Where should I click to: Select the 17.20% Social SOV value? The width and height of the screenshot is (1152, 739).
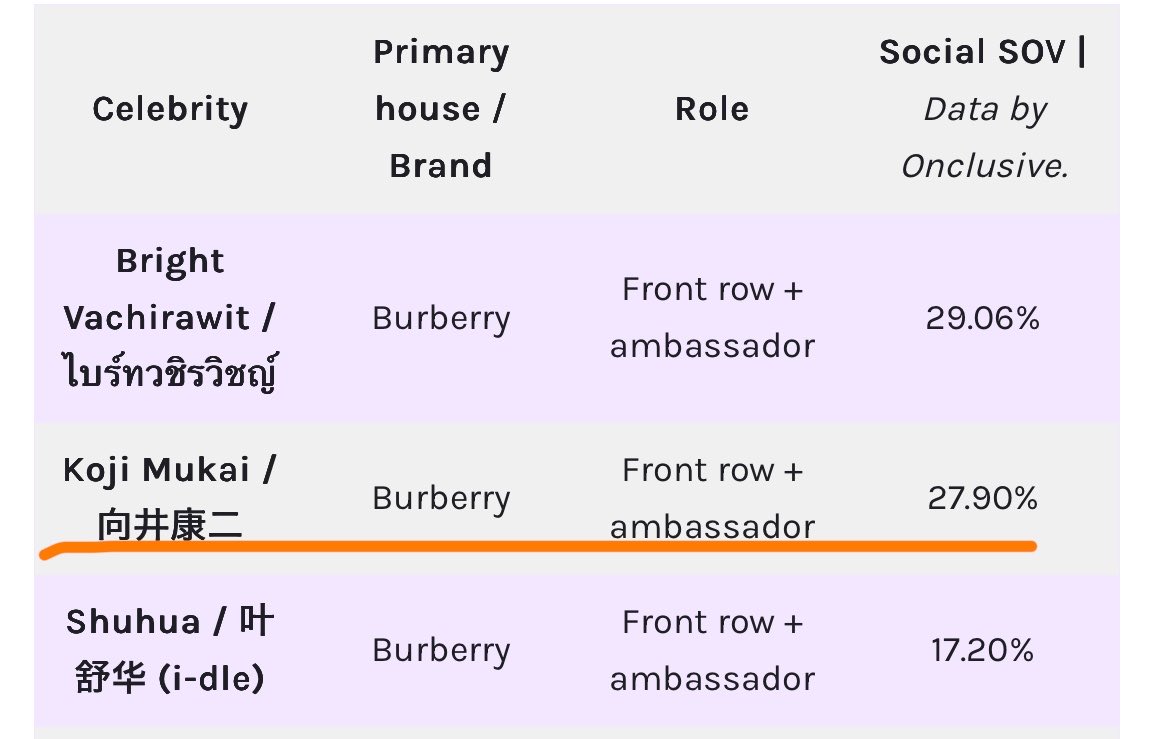982,650
